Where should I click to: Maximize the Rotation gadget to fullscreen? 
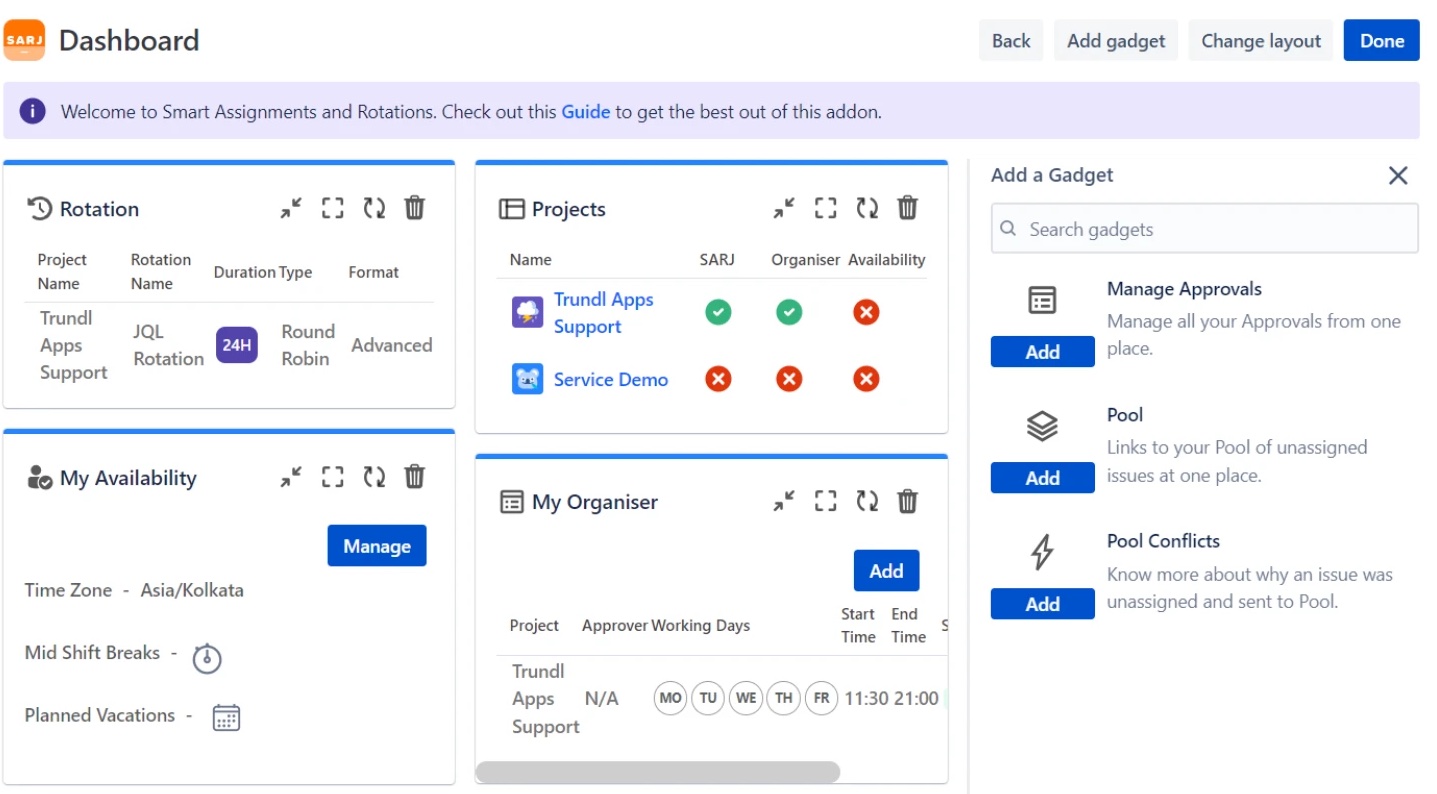point(333,208)
